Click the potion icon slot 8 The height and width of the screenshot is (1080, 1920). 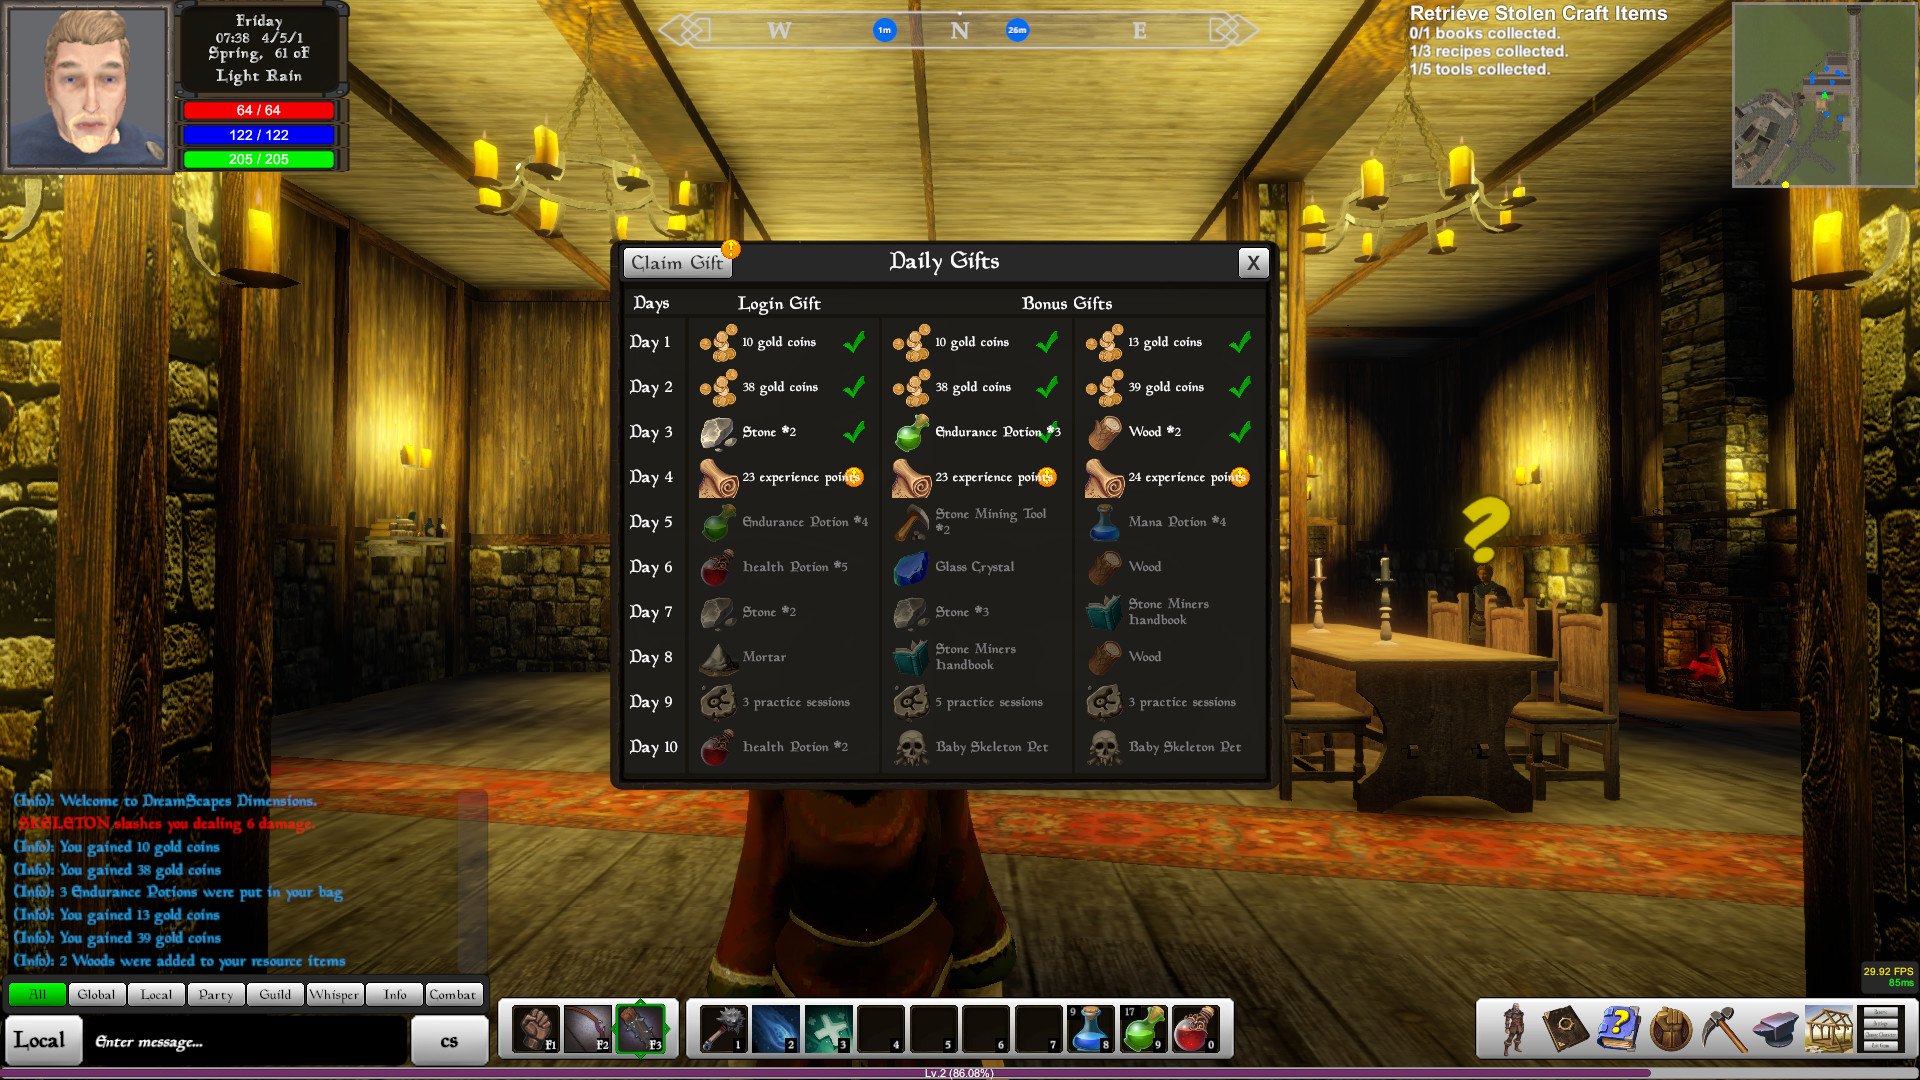(1091, 1030)
